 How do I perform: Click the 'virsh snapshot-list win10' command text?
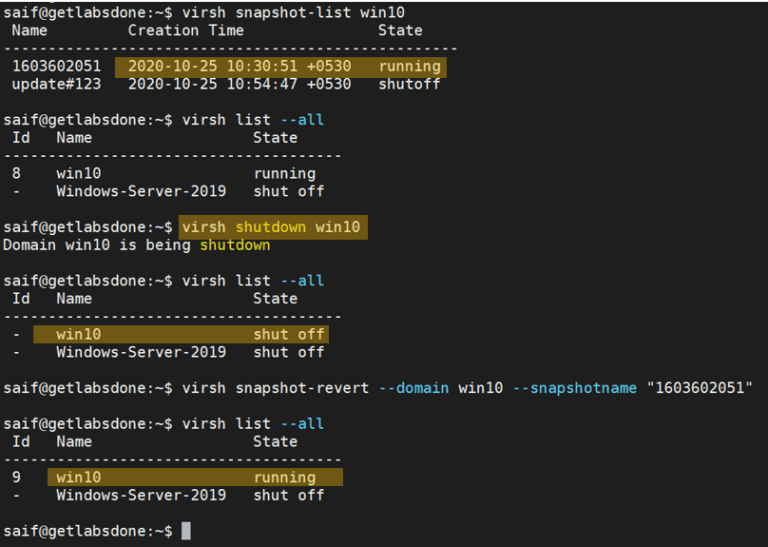pyautogui.click(x=293, y=12)
